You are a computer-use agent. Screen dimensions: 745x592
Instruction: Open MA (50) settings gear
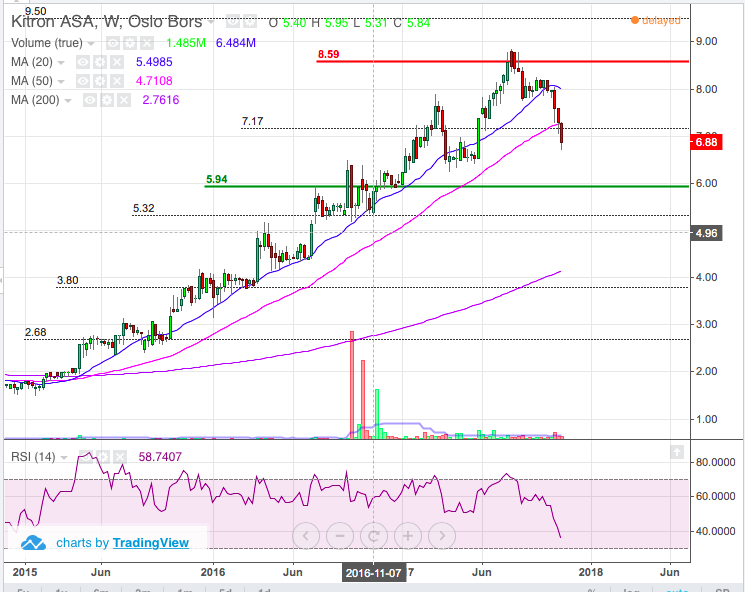click(x=100, y=81)
